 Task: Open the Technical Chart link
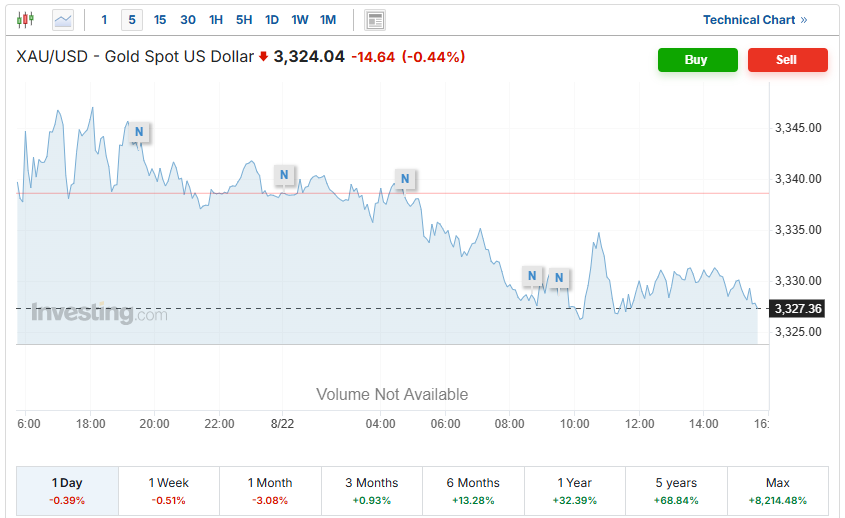point(754,20)
